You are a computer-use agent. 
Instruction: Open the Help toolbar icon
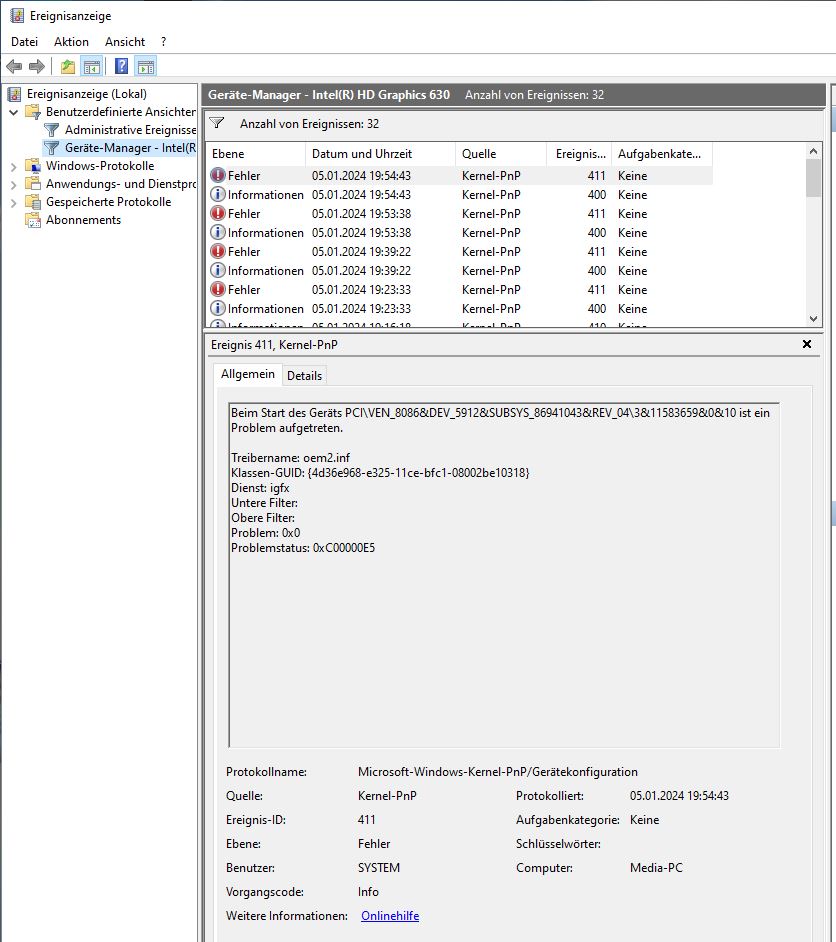[121, 66]
